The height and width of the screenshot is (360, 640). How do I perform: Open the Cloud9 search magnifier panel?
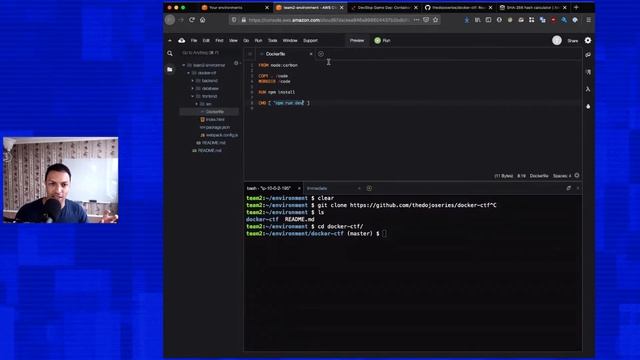[x=170, y=53]
